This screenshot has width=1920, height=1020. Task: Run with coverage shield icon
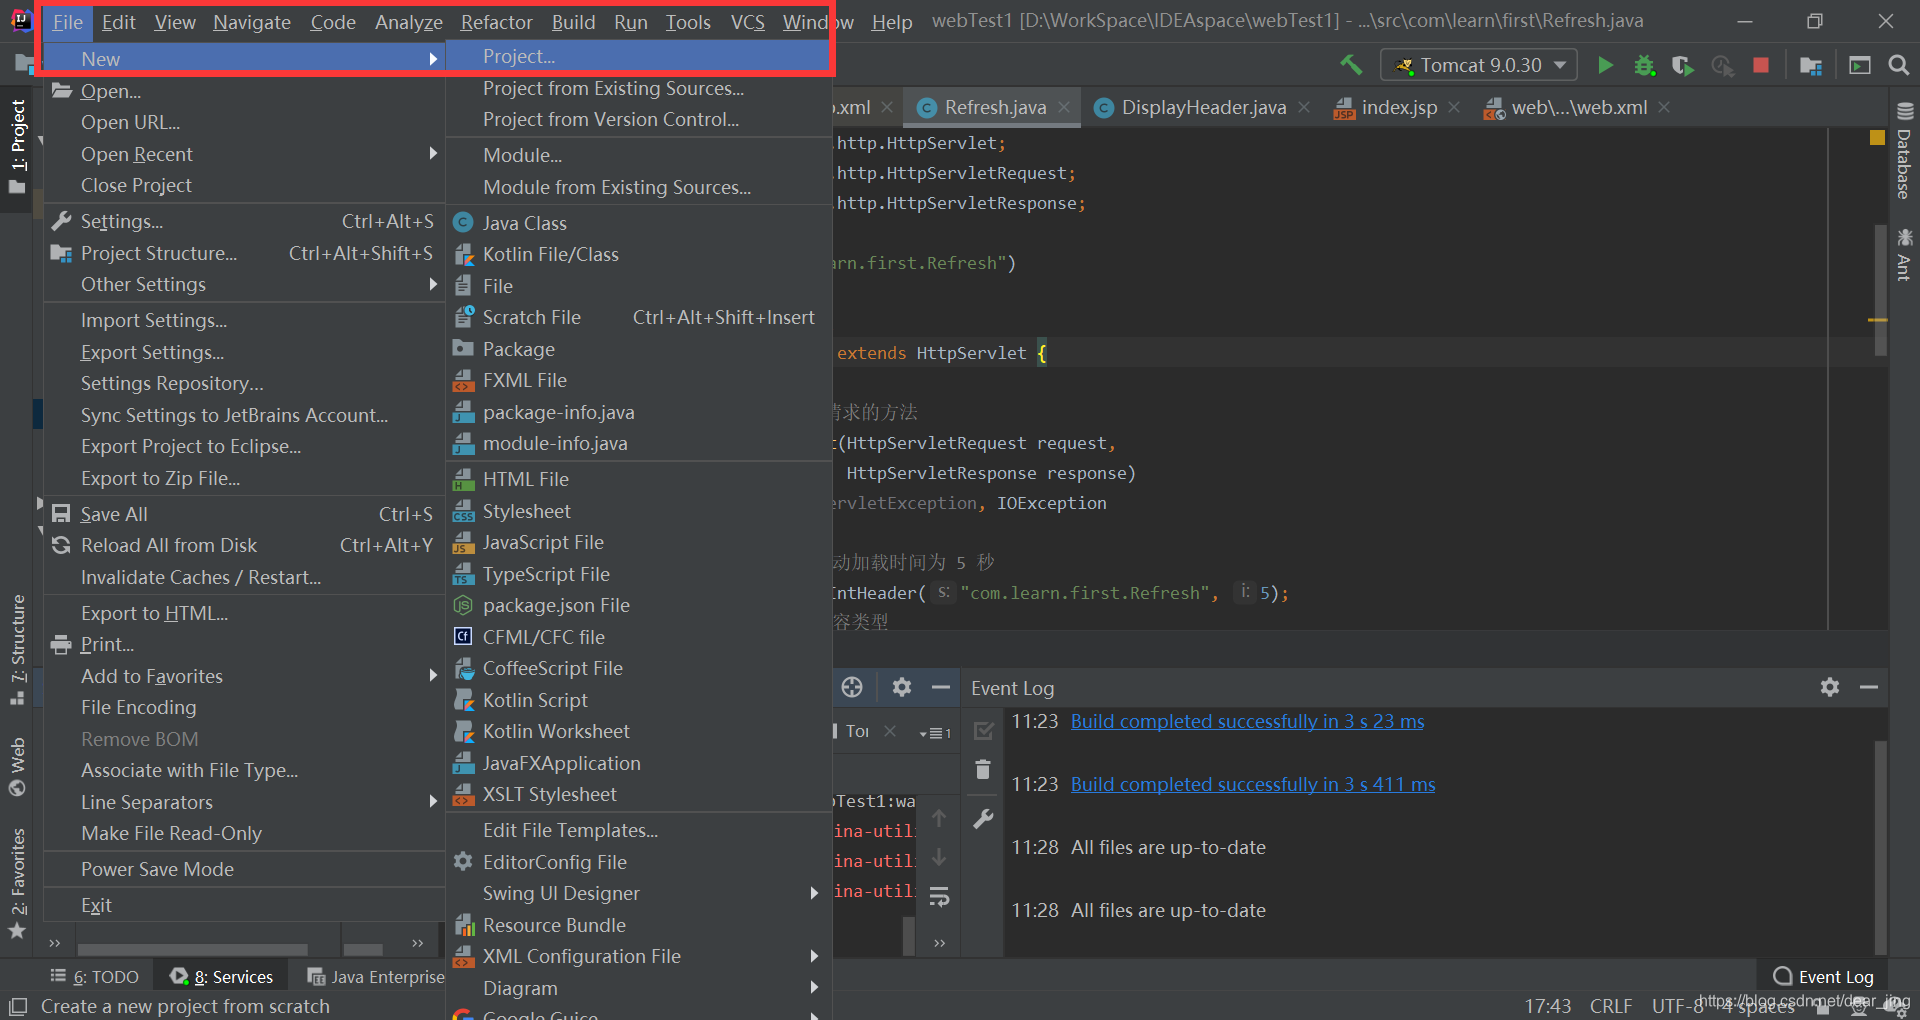(1683, 65)
